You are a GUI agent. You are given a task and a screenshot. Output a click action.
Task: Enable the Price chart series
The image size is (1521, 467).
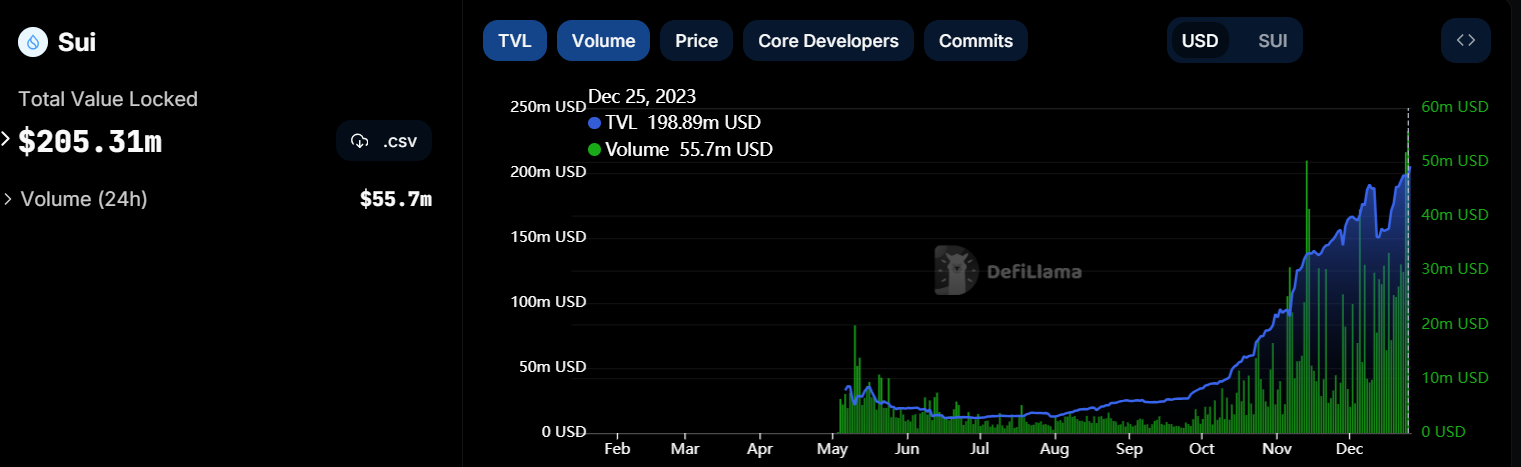696,41
